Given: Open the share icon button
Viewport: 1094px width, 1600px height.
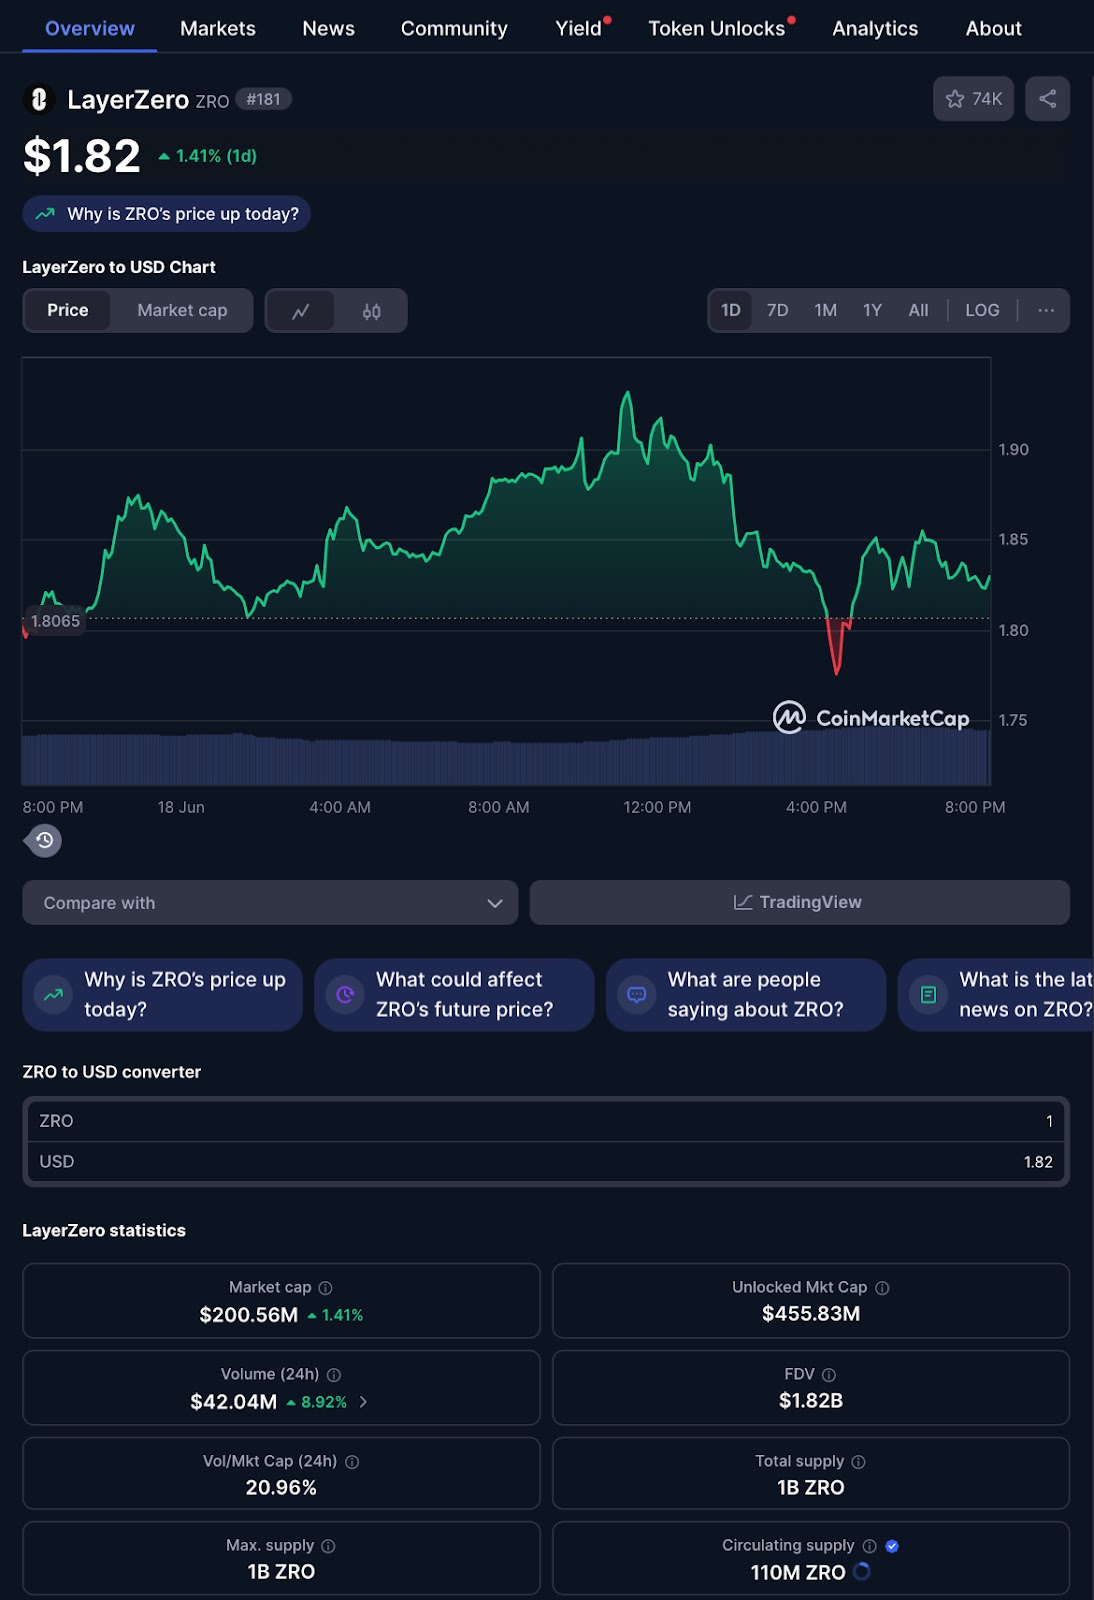Looking at the screenshot, I should (x=1047, y=99).
